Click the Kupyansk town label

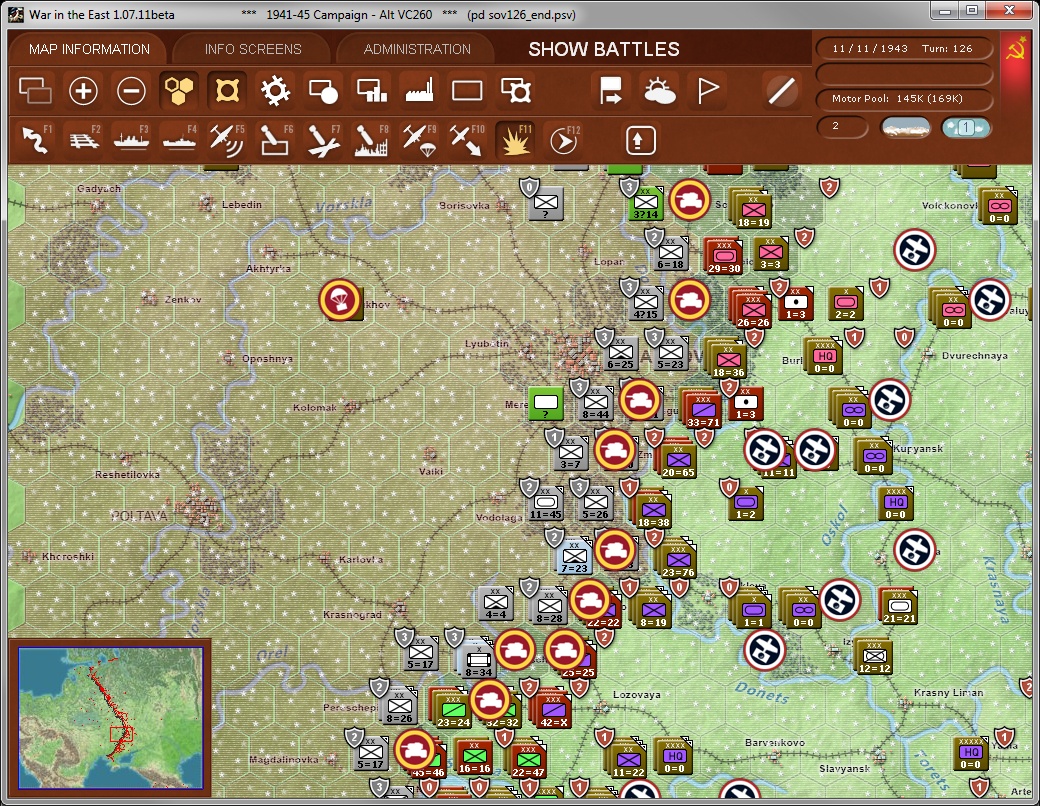pyautogui.click(x=918, y=448)
